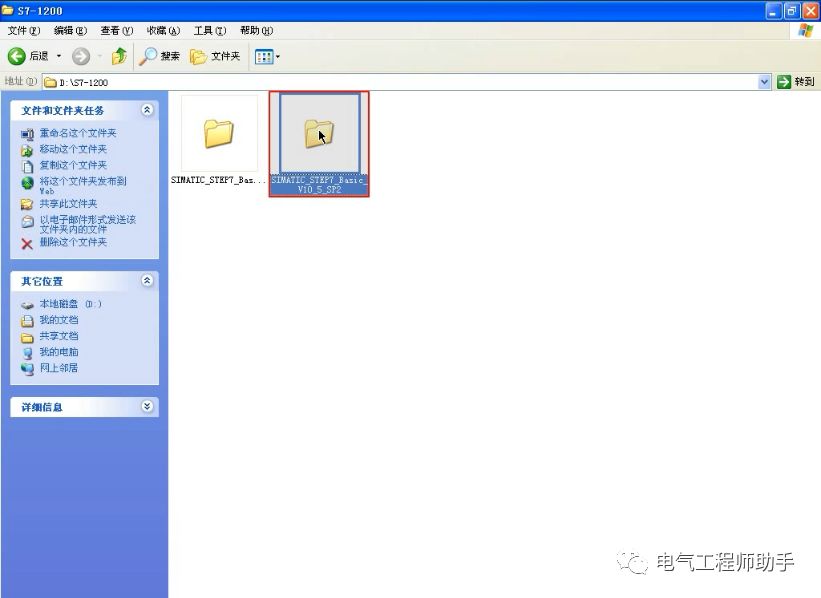Click the copy folder icon
The height and width of the screenshot is (598, 821).
point(27,167)
